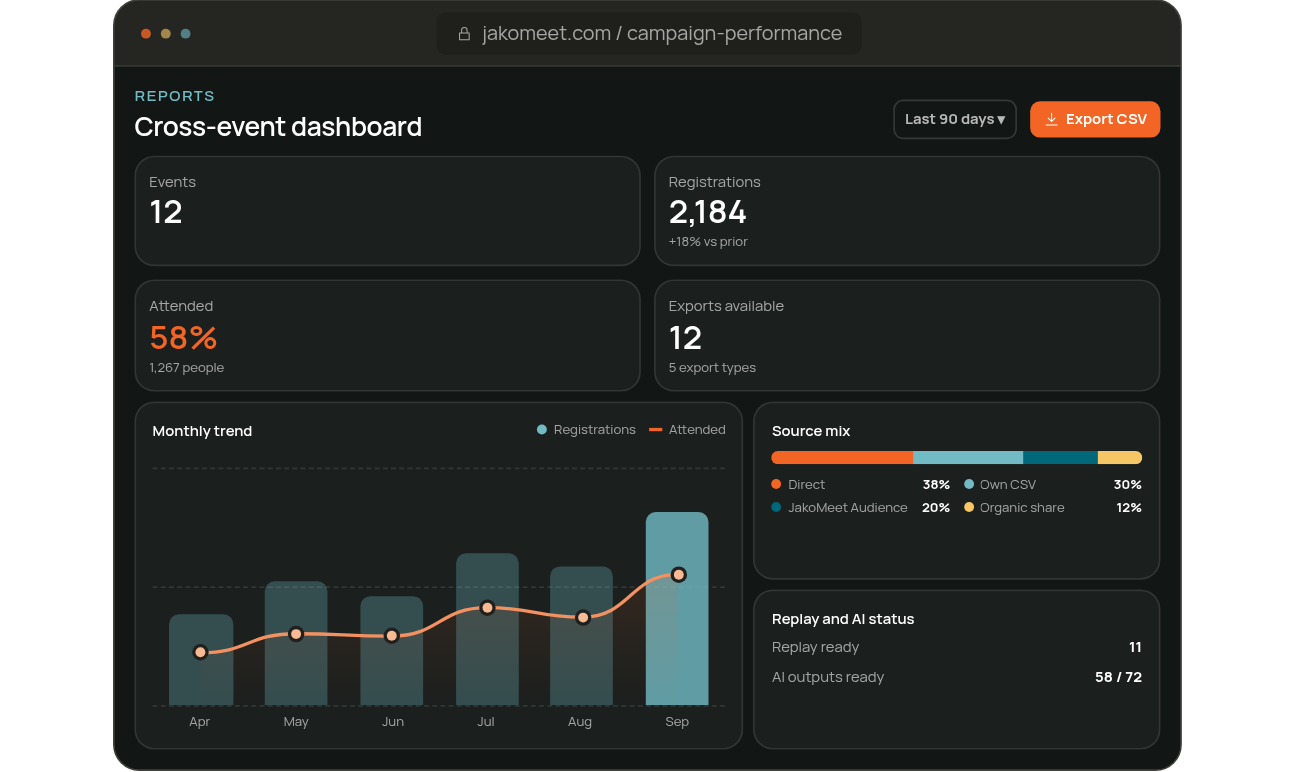Click the Organic share yellow bar segment

[x=1120, y=457]
